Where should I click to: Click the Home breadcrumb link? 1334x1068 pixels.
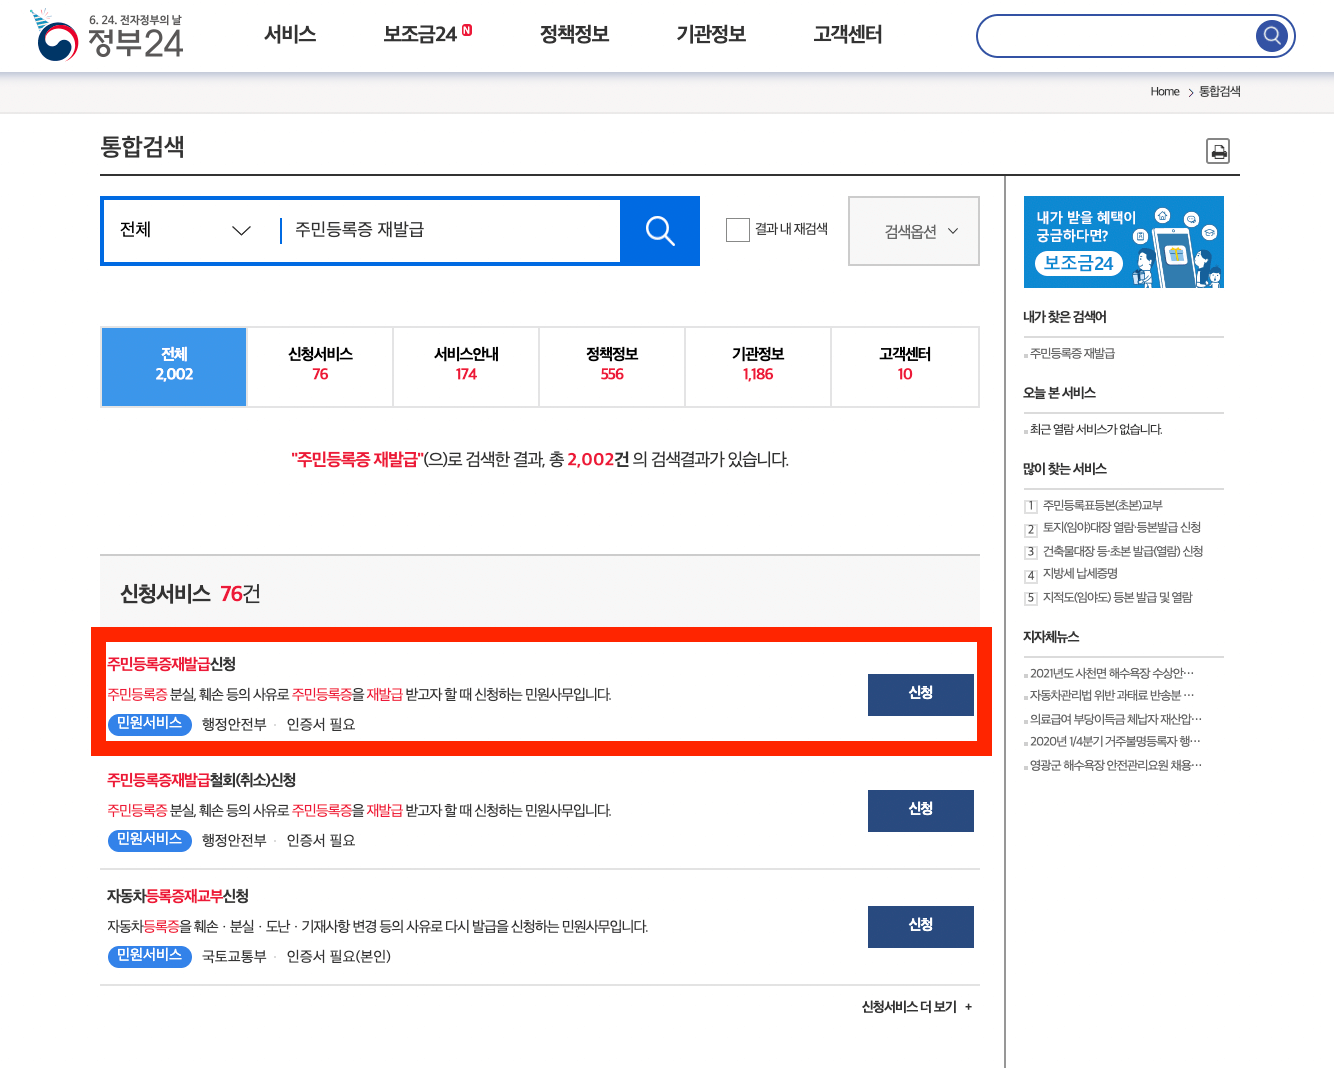(x=1164, y=91)
